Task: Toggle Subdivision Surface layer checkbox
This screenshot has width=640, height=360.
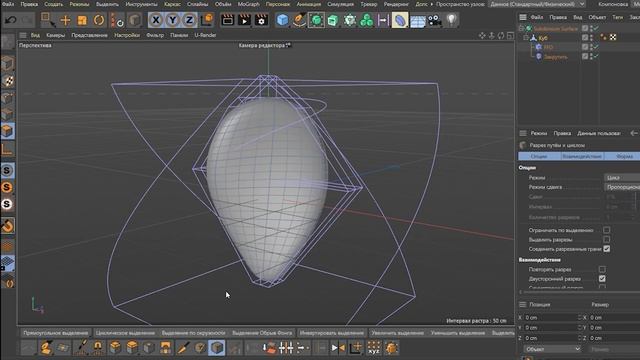Action: pyautogui.click(x=585, y=28)
